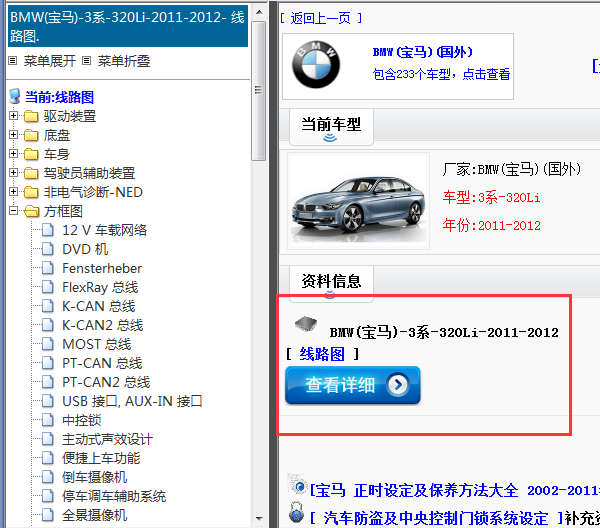Expand the 非电气诊断-NED tree node
The image size is (600, 528).
13,191
